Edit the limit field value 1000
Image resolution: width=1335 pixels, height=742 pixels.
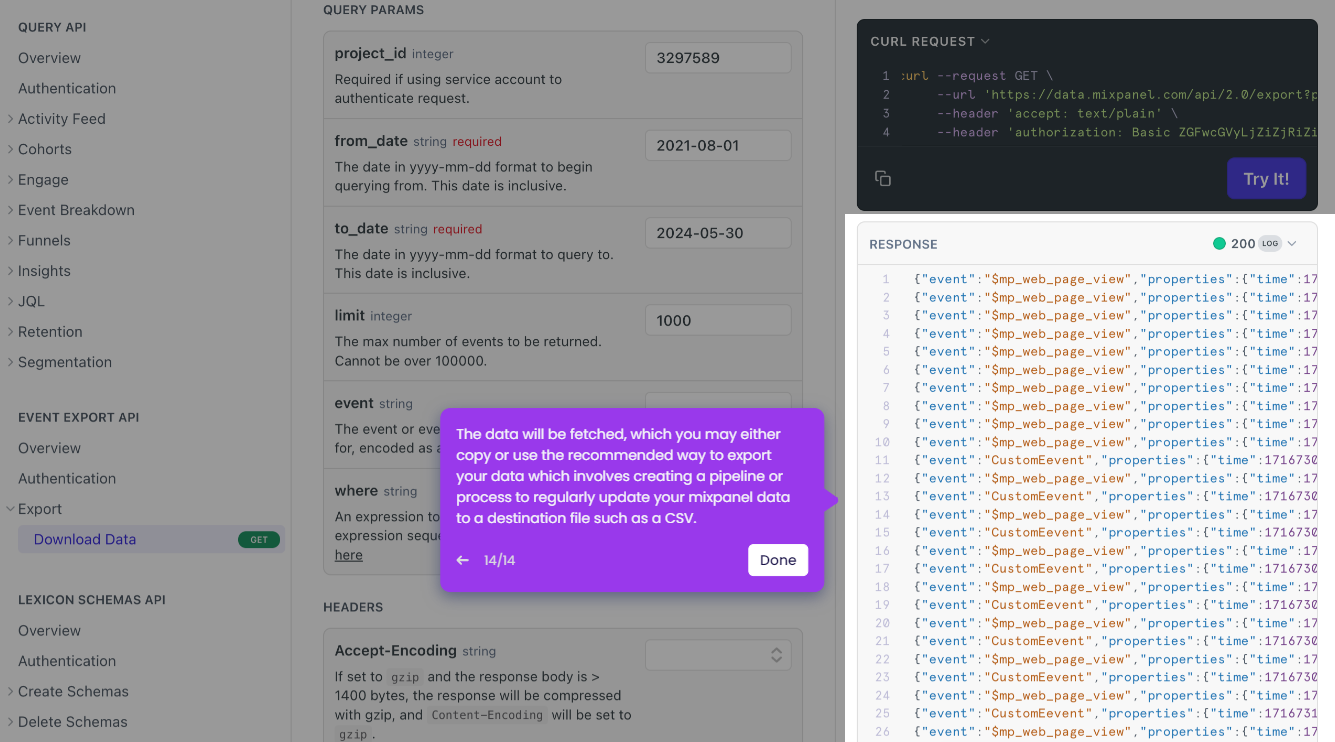718,320
